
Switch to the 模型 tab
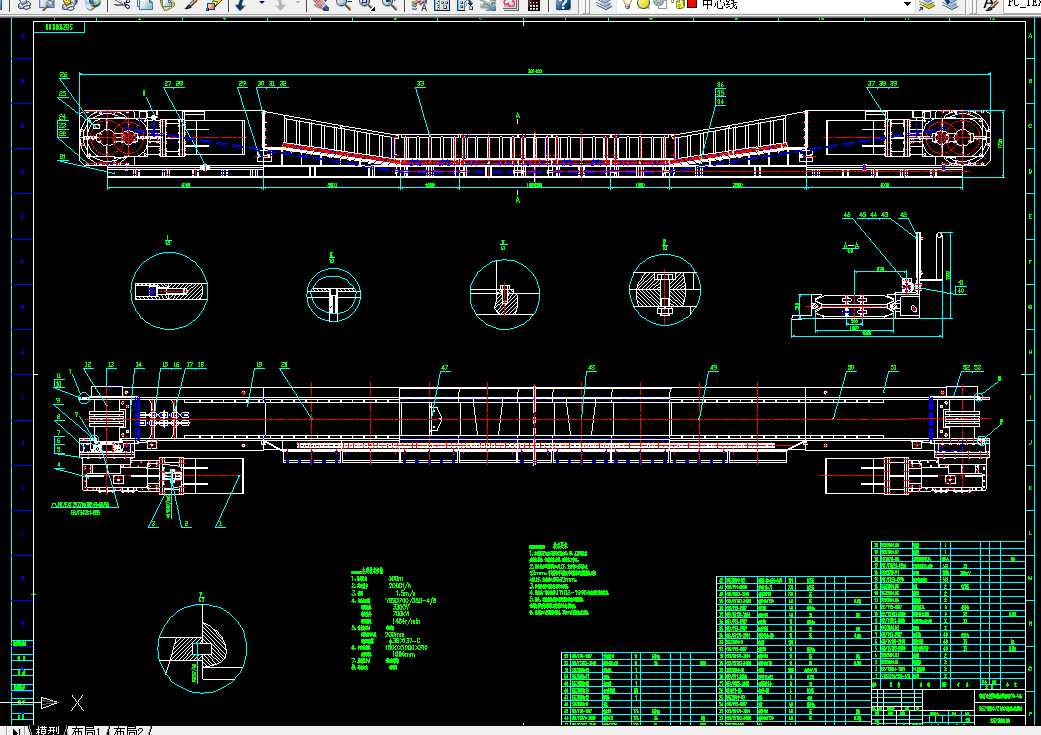47,730
